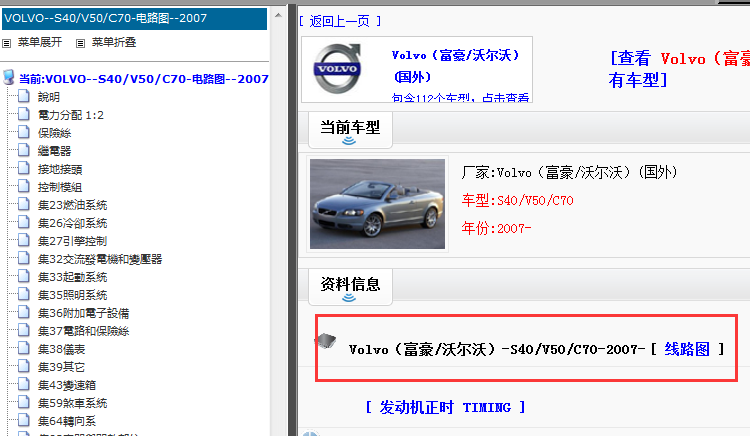Image resolution: width=750 pixels, height=436 pixels.
Task: Open 集36附加電子設備 entry
Action: click(84, 313)
